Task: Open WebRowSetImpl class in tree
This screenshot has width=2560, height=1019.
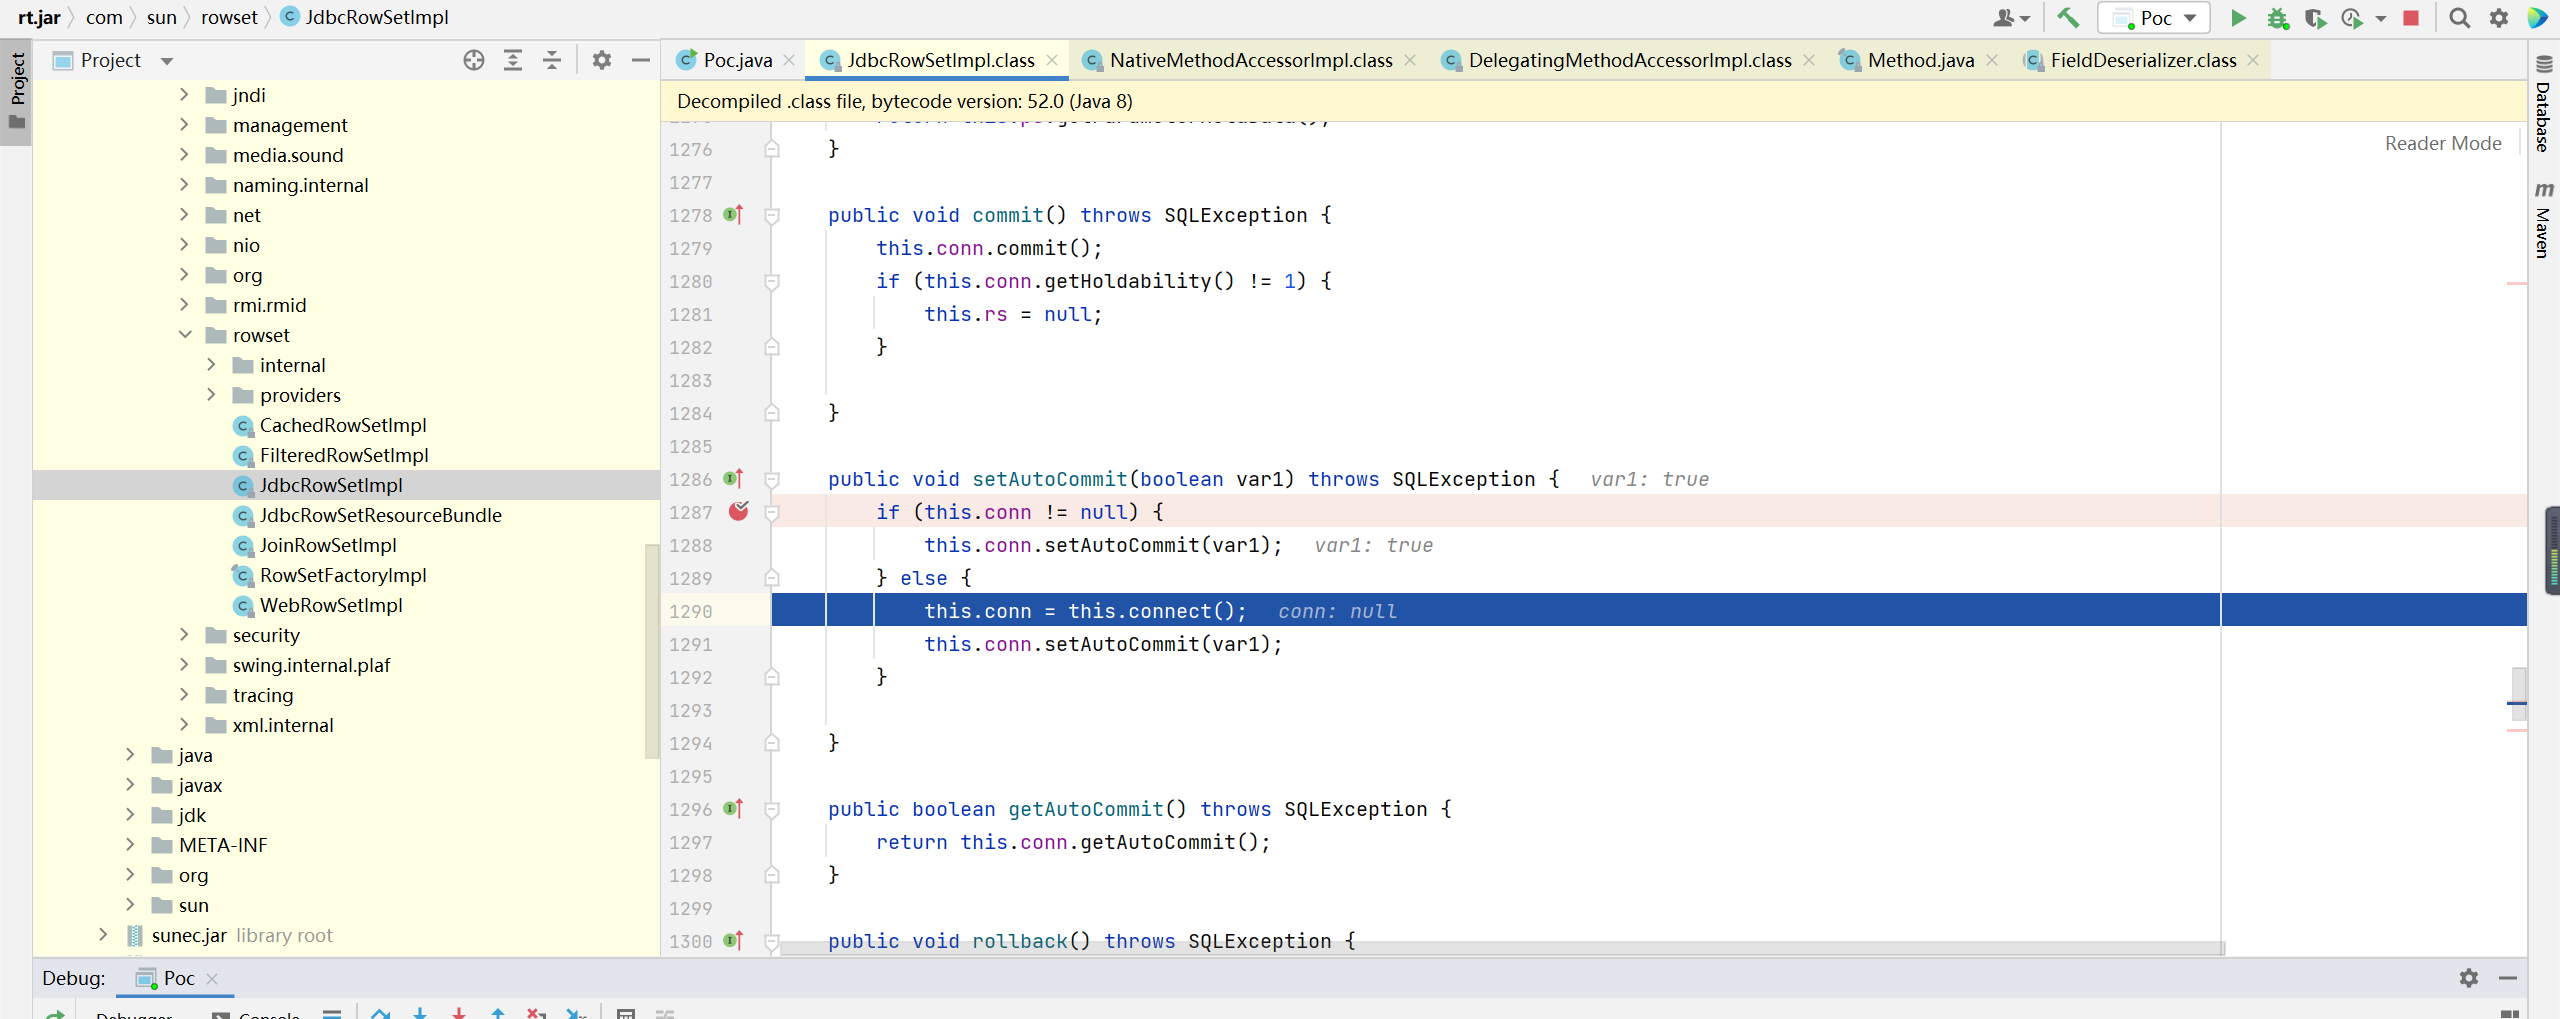Action: [331, 605]
